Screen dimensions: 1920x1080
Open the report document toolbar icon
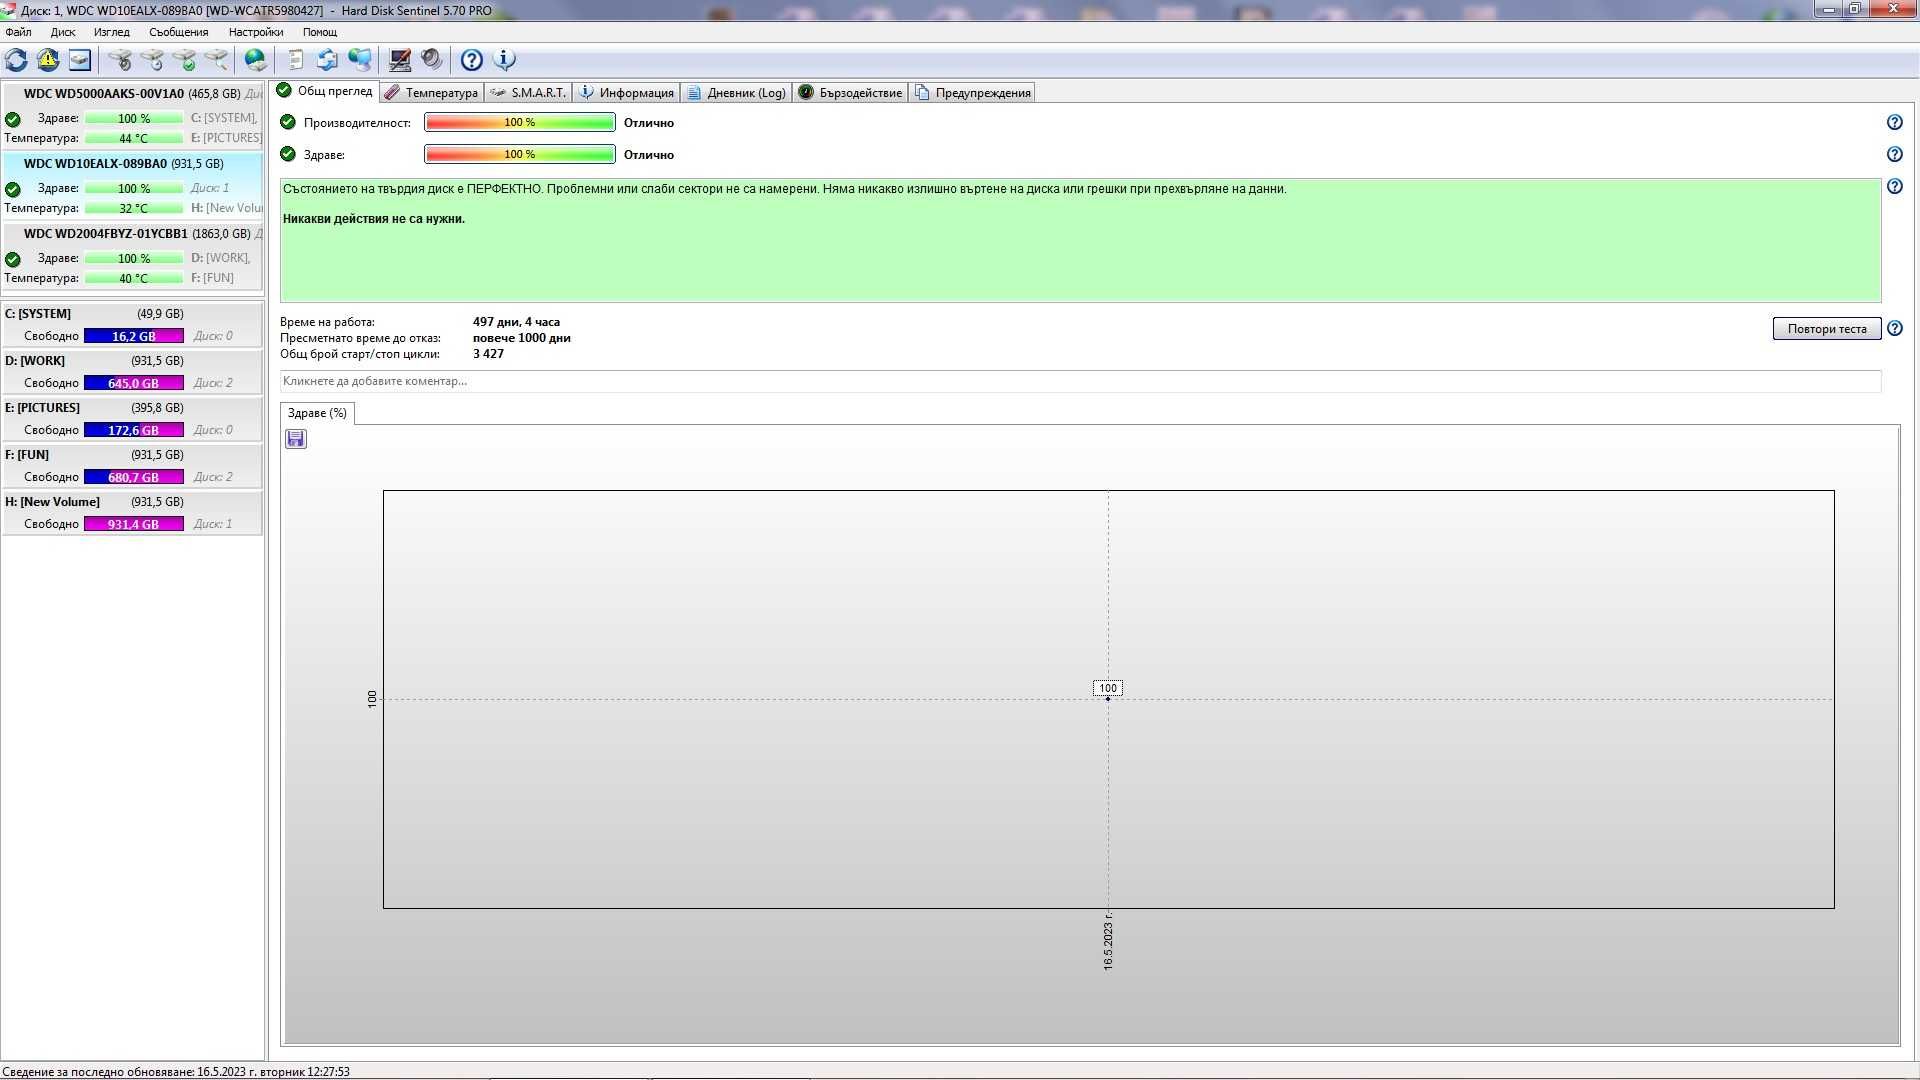pos(296,60)
